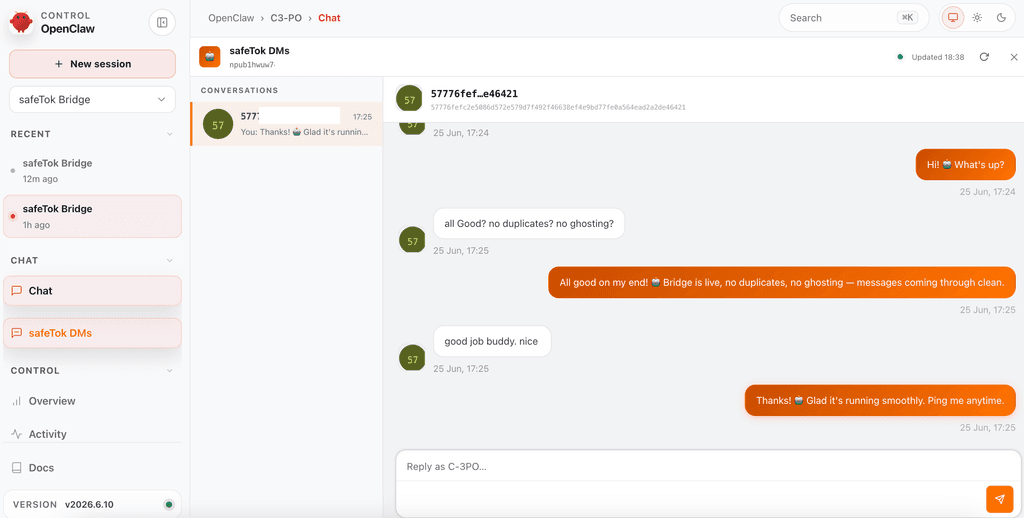Collapse the RECENT section chevron
This screenshot has width=1024, height=518.
(170, 134)
